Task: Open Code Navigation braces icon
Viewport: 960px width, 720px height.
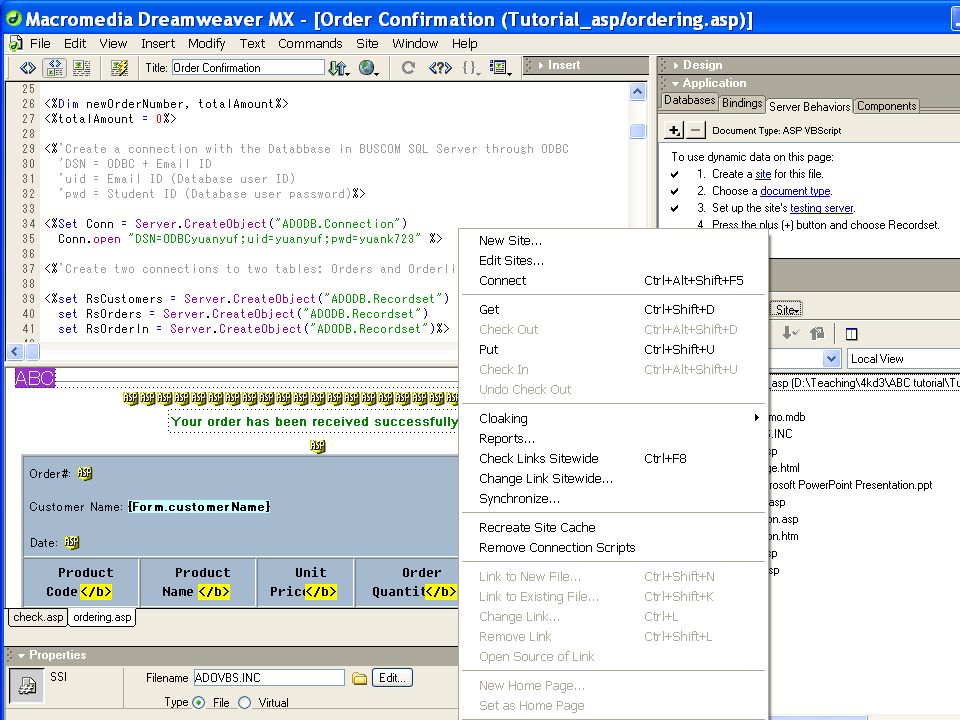Action: pos(471,67)
